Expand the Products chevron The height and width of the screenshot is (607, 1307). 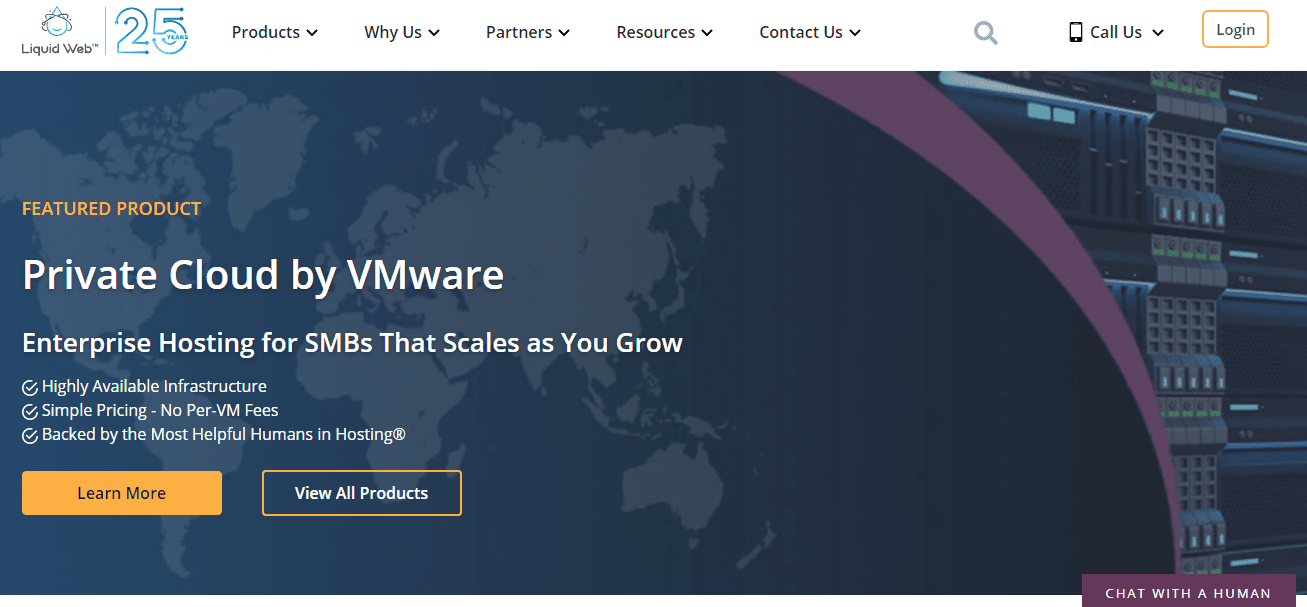[x=312, y=33]
